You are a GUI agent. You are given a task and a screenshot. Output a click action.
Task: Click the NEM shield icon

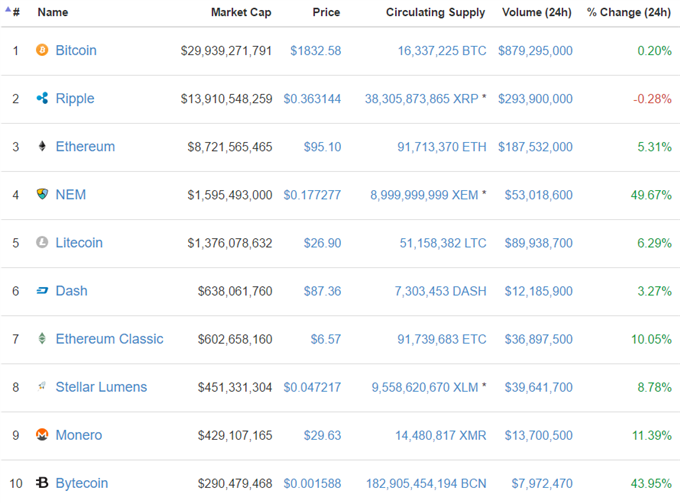coord(42,194)
